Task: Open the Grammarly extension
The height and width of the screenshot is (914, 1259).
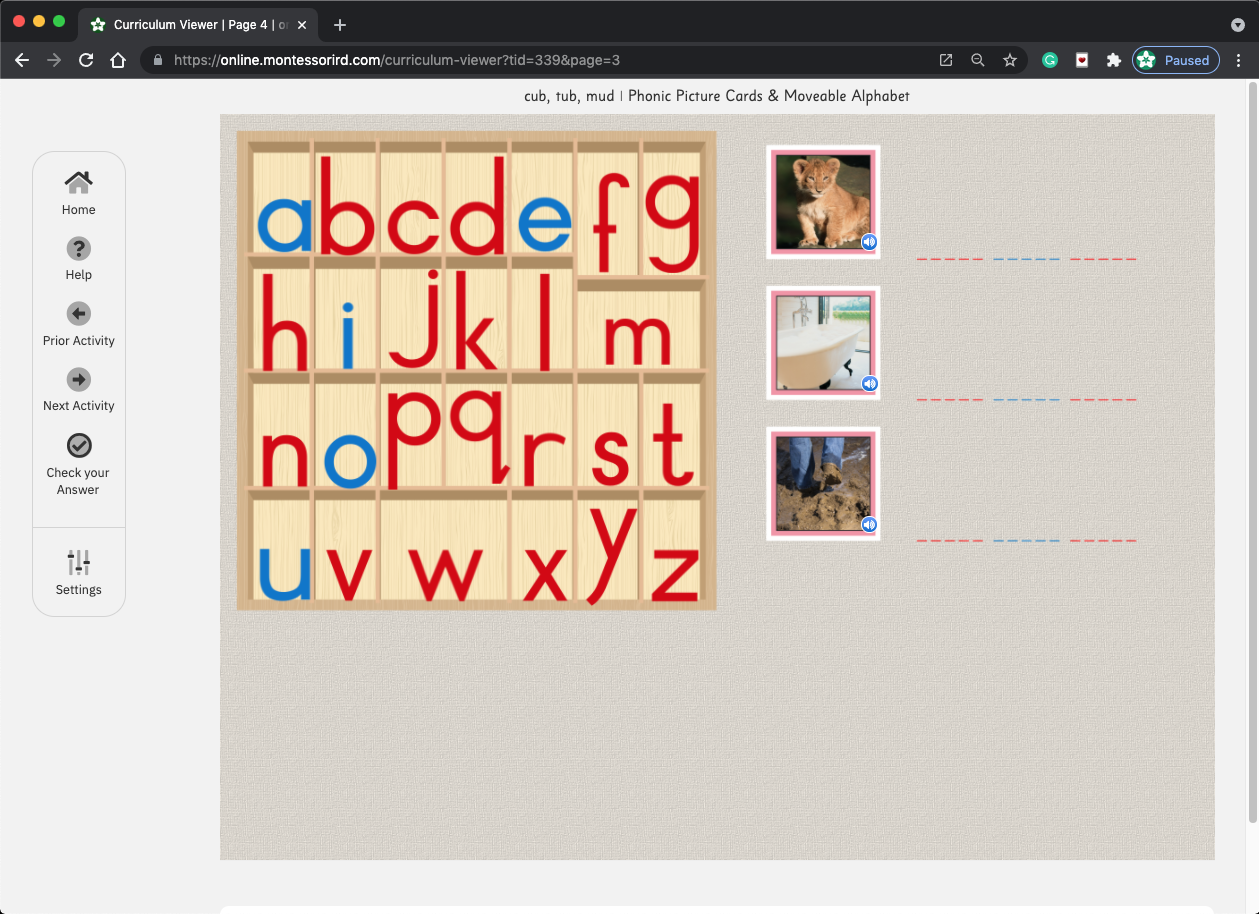Action: 1050,60
